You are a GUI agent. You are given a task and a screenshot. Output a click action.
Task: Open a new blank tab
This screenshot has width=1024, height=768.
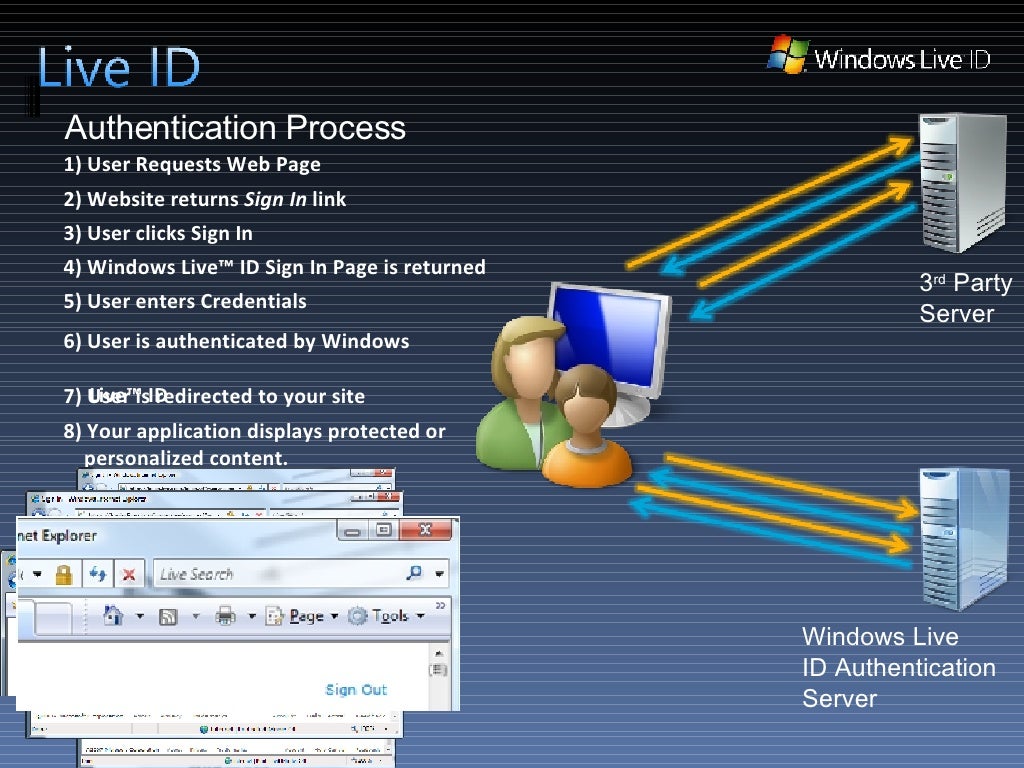pos(52,618)
